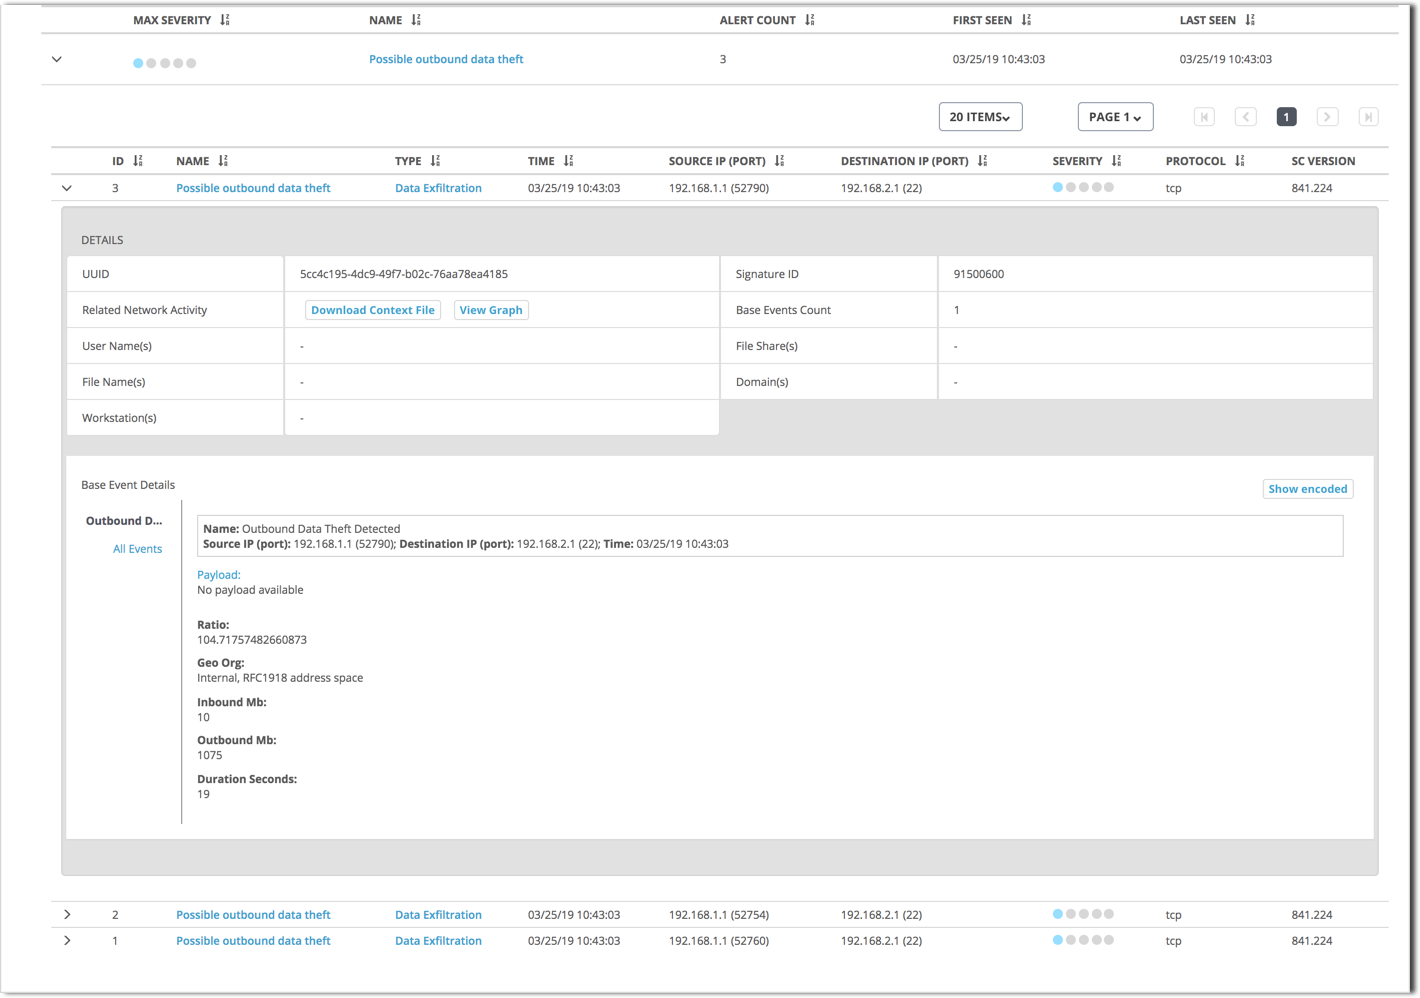Sort alerts by Type icon
Screen dimensions: 1420x998
point(435,161)
